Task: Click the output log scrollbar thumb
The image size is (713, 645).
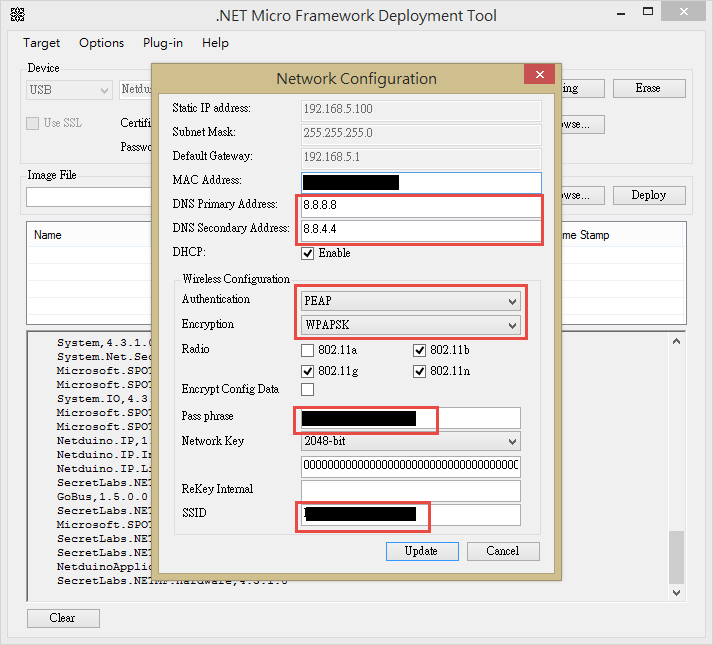Action: pos(677,557)
